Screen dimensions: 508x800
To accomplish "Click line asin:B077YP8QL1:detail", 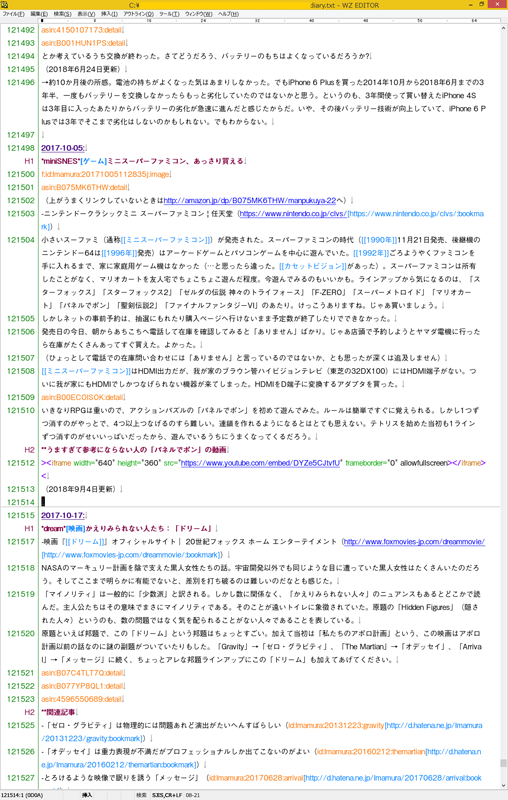I will [x=83, y=686].
